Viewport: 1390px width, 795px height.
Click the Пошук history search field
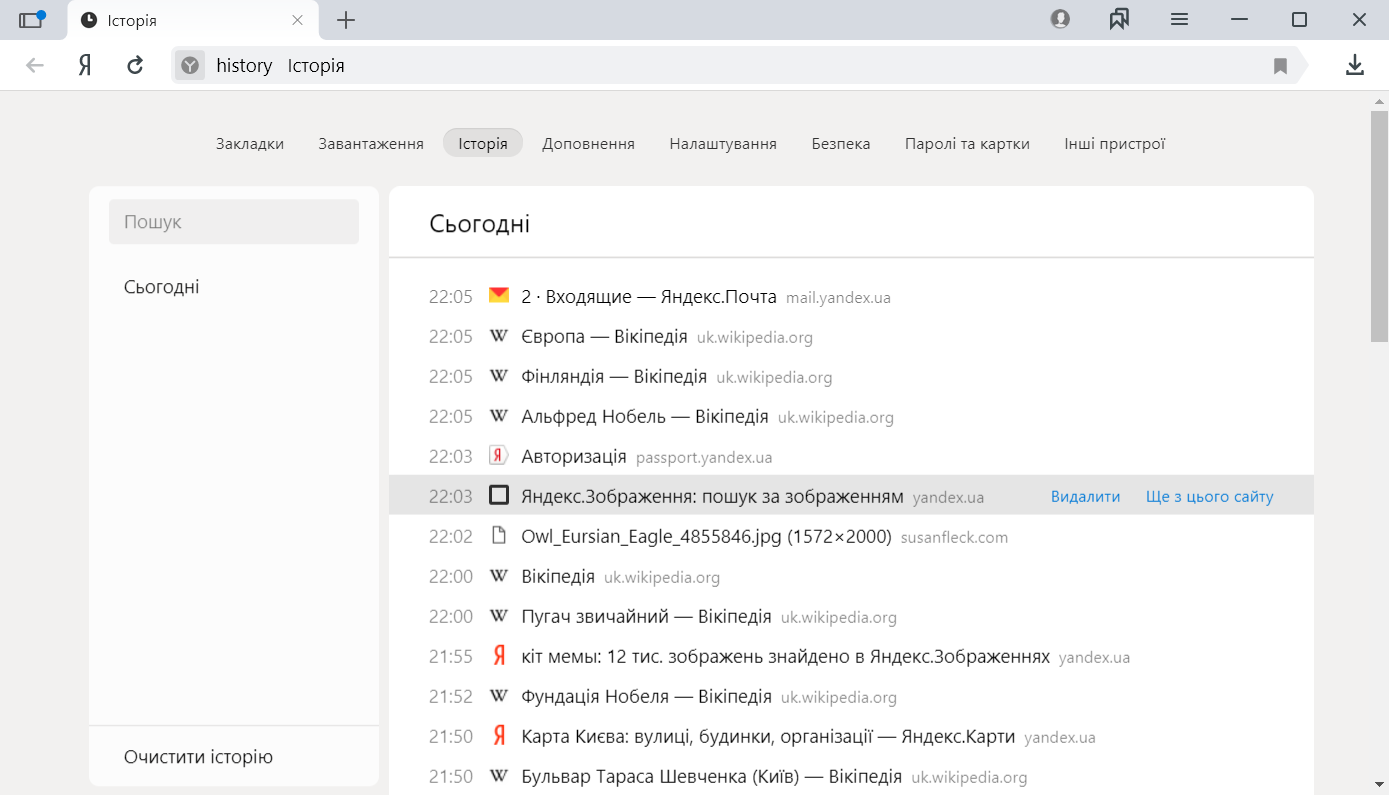coord(234,222)
